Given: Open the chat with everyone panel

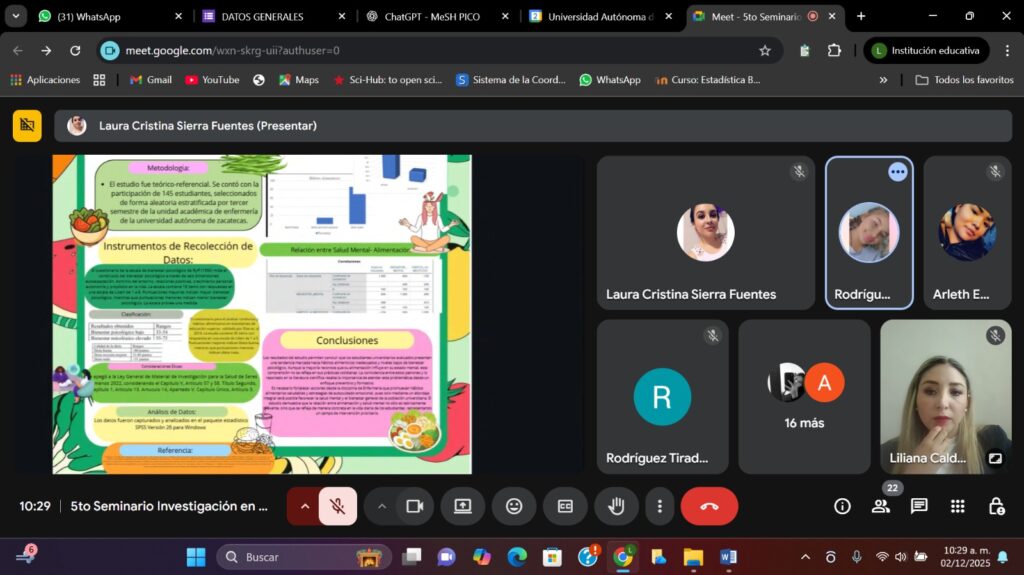Looking at the screenshot, I should click(x=919, y=506).
